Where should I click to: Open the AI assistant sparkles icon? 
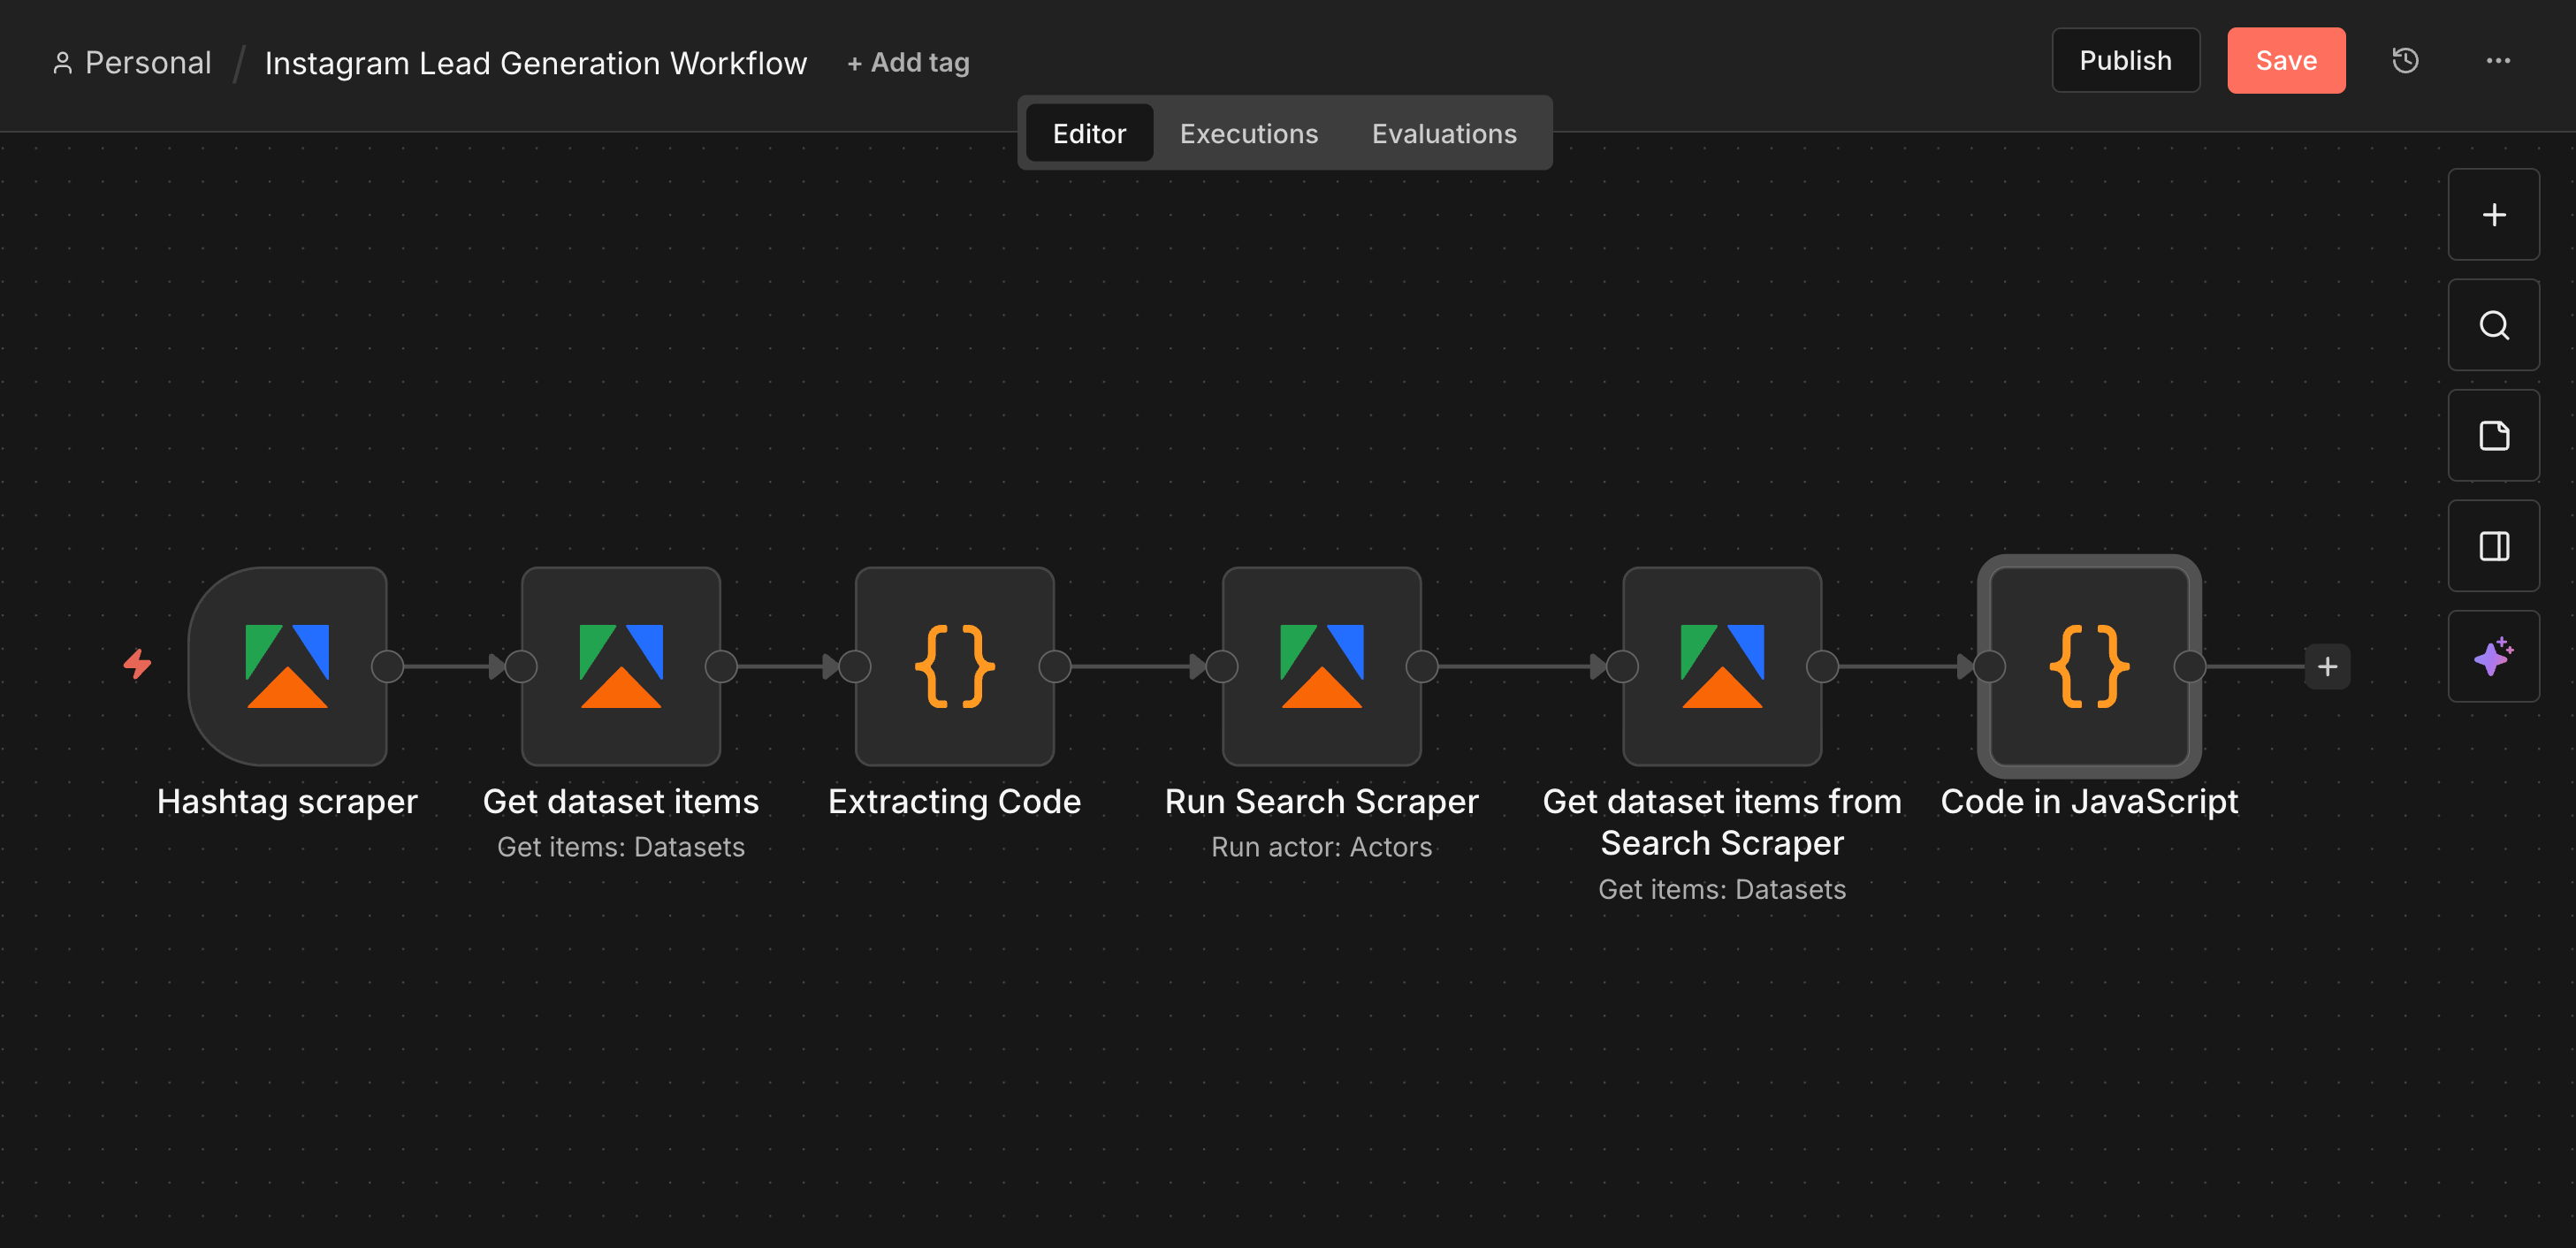coord(2493,655)
